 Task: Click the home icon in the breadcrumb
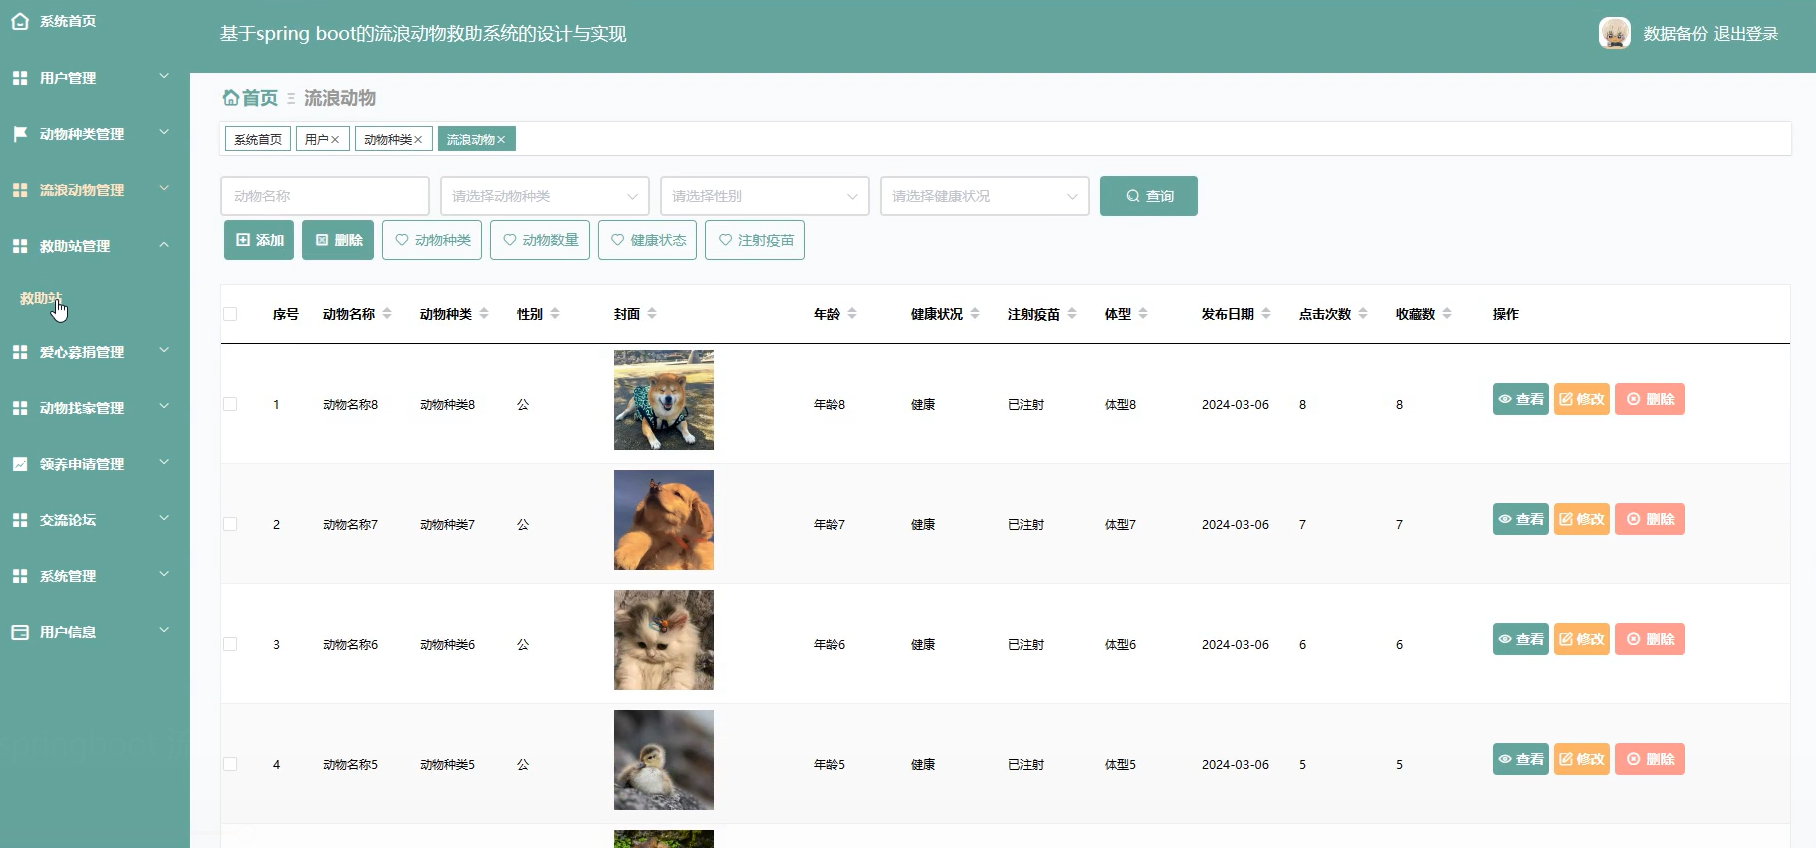pyautogui.click(x=230, y=97)
